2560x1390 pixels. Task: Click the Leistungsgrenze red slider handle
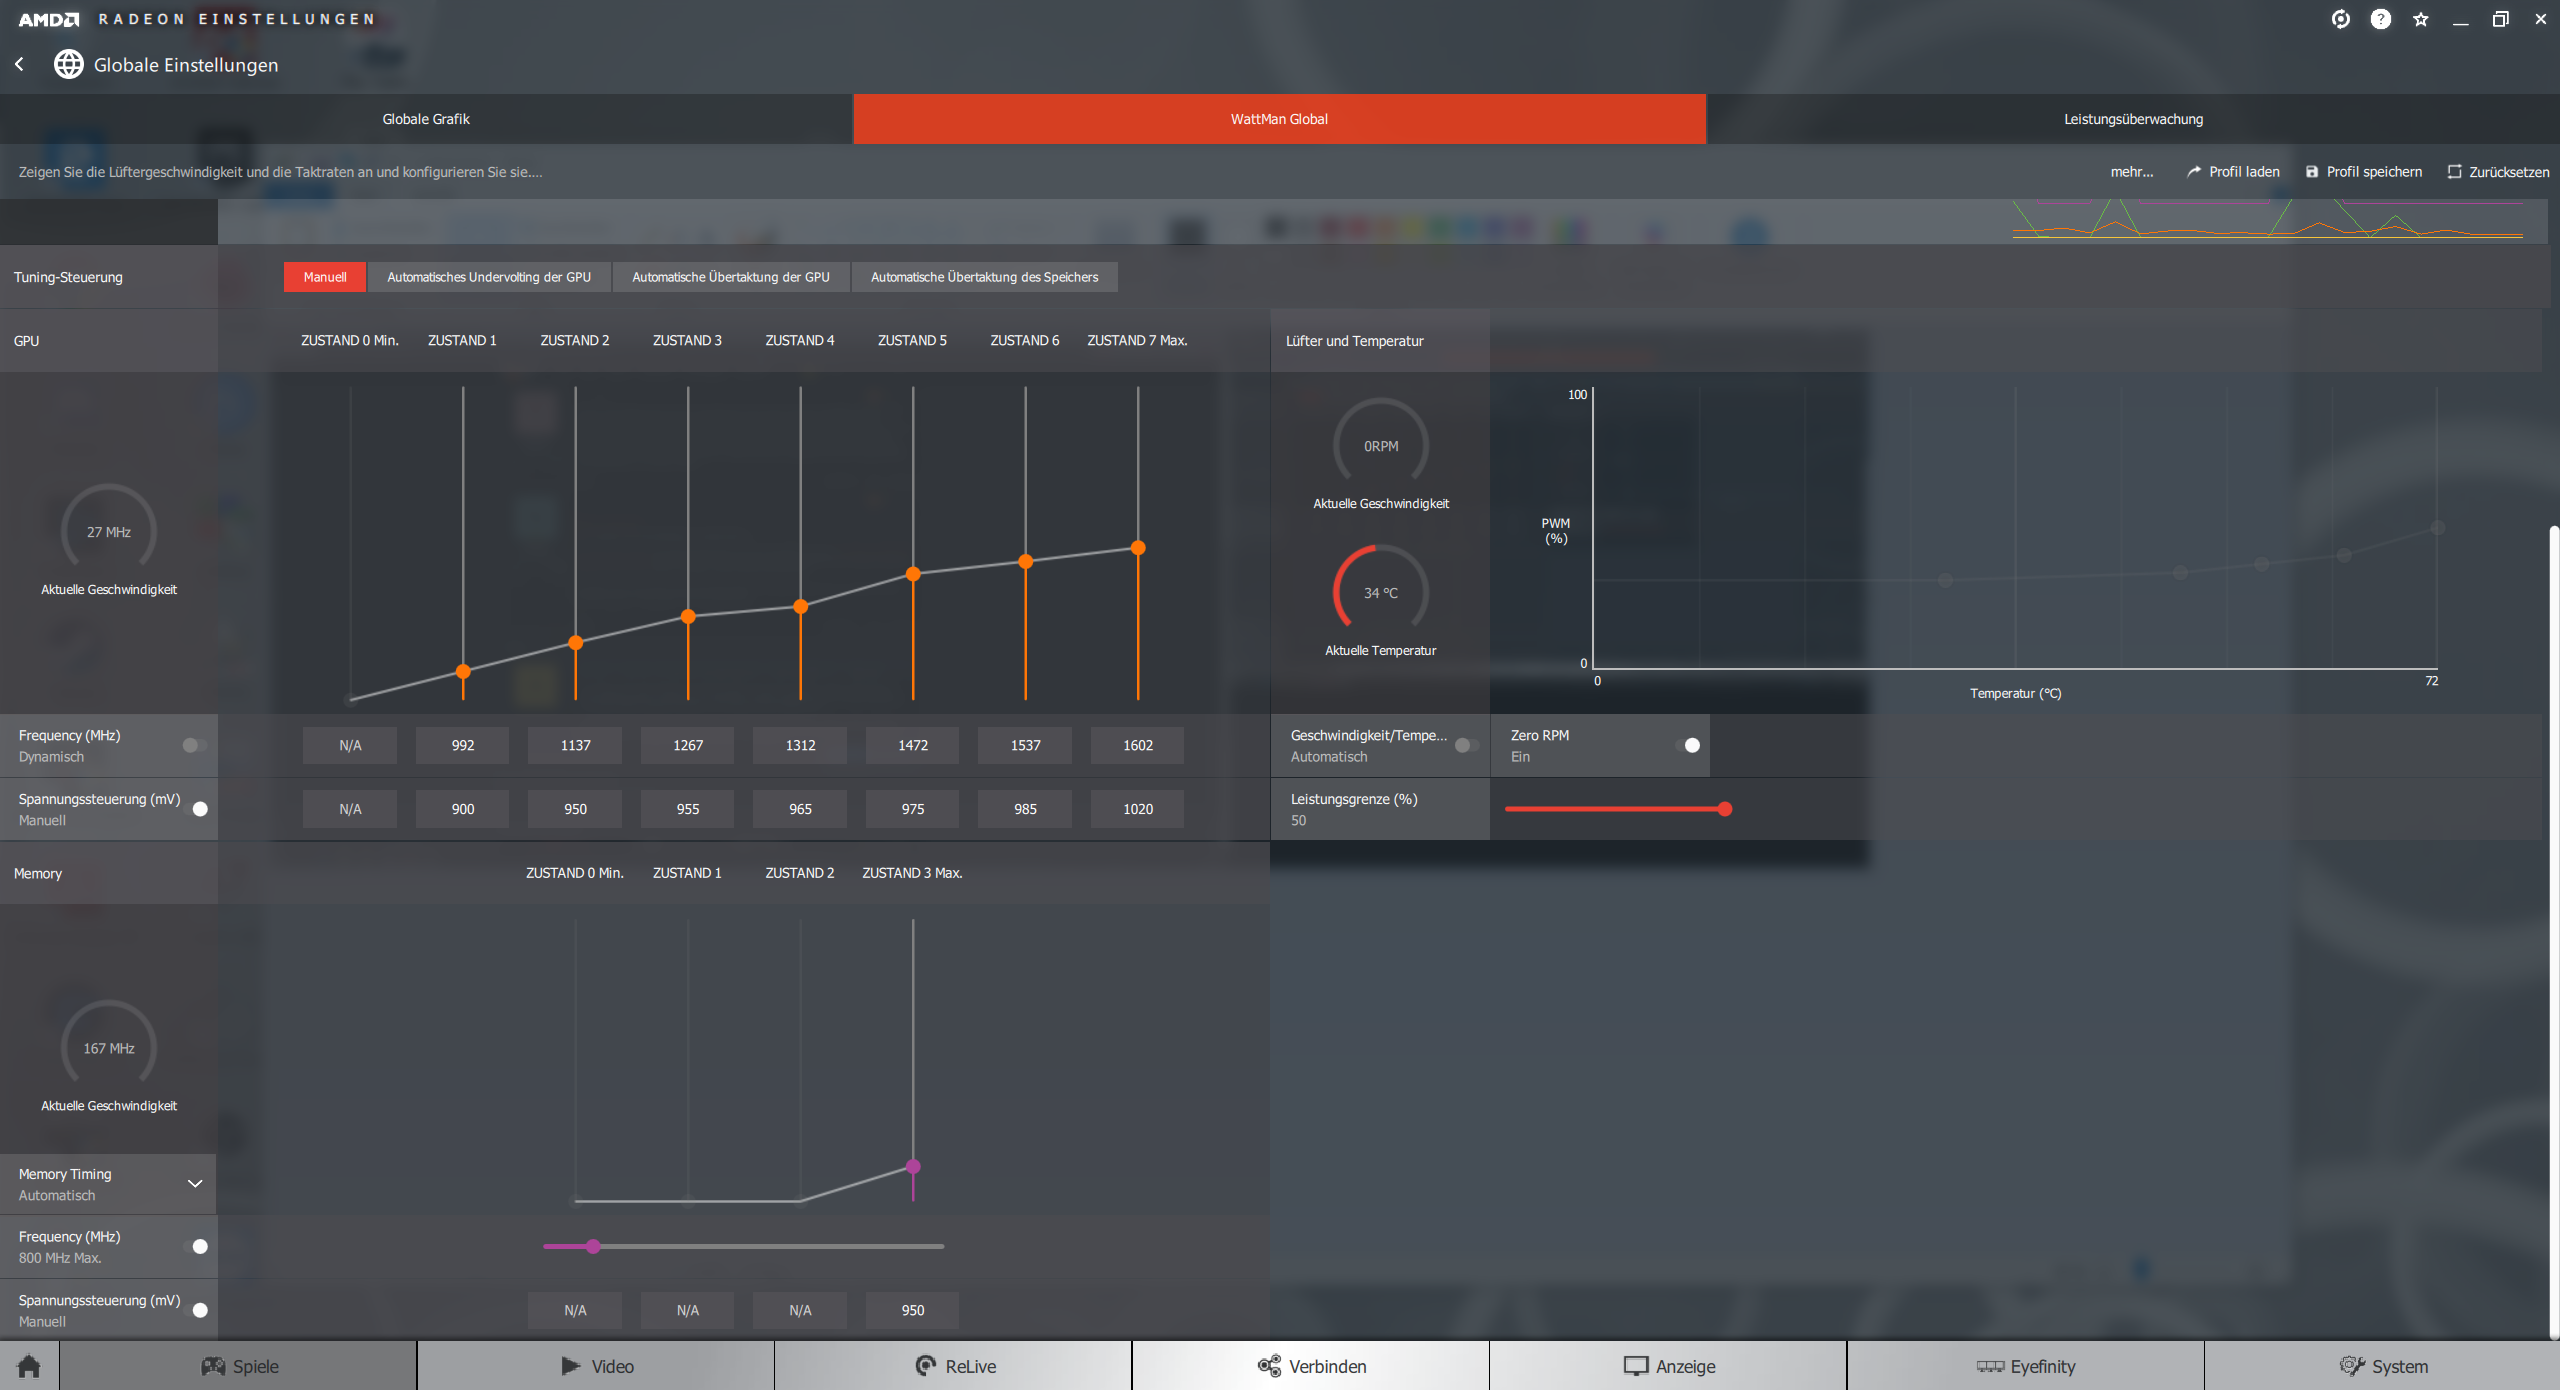pos(1724,809)
